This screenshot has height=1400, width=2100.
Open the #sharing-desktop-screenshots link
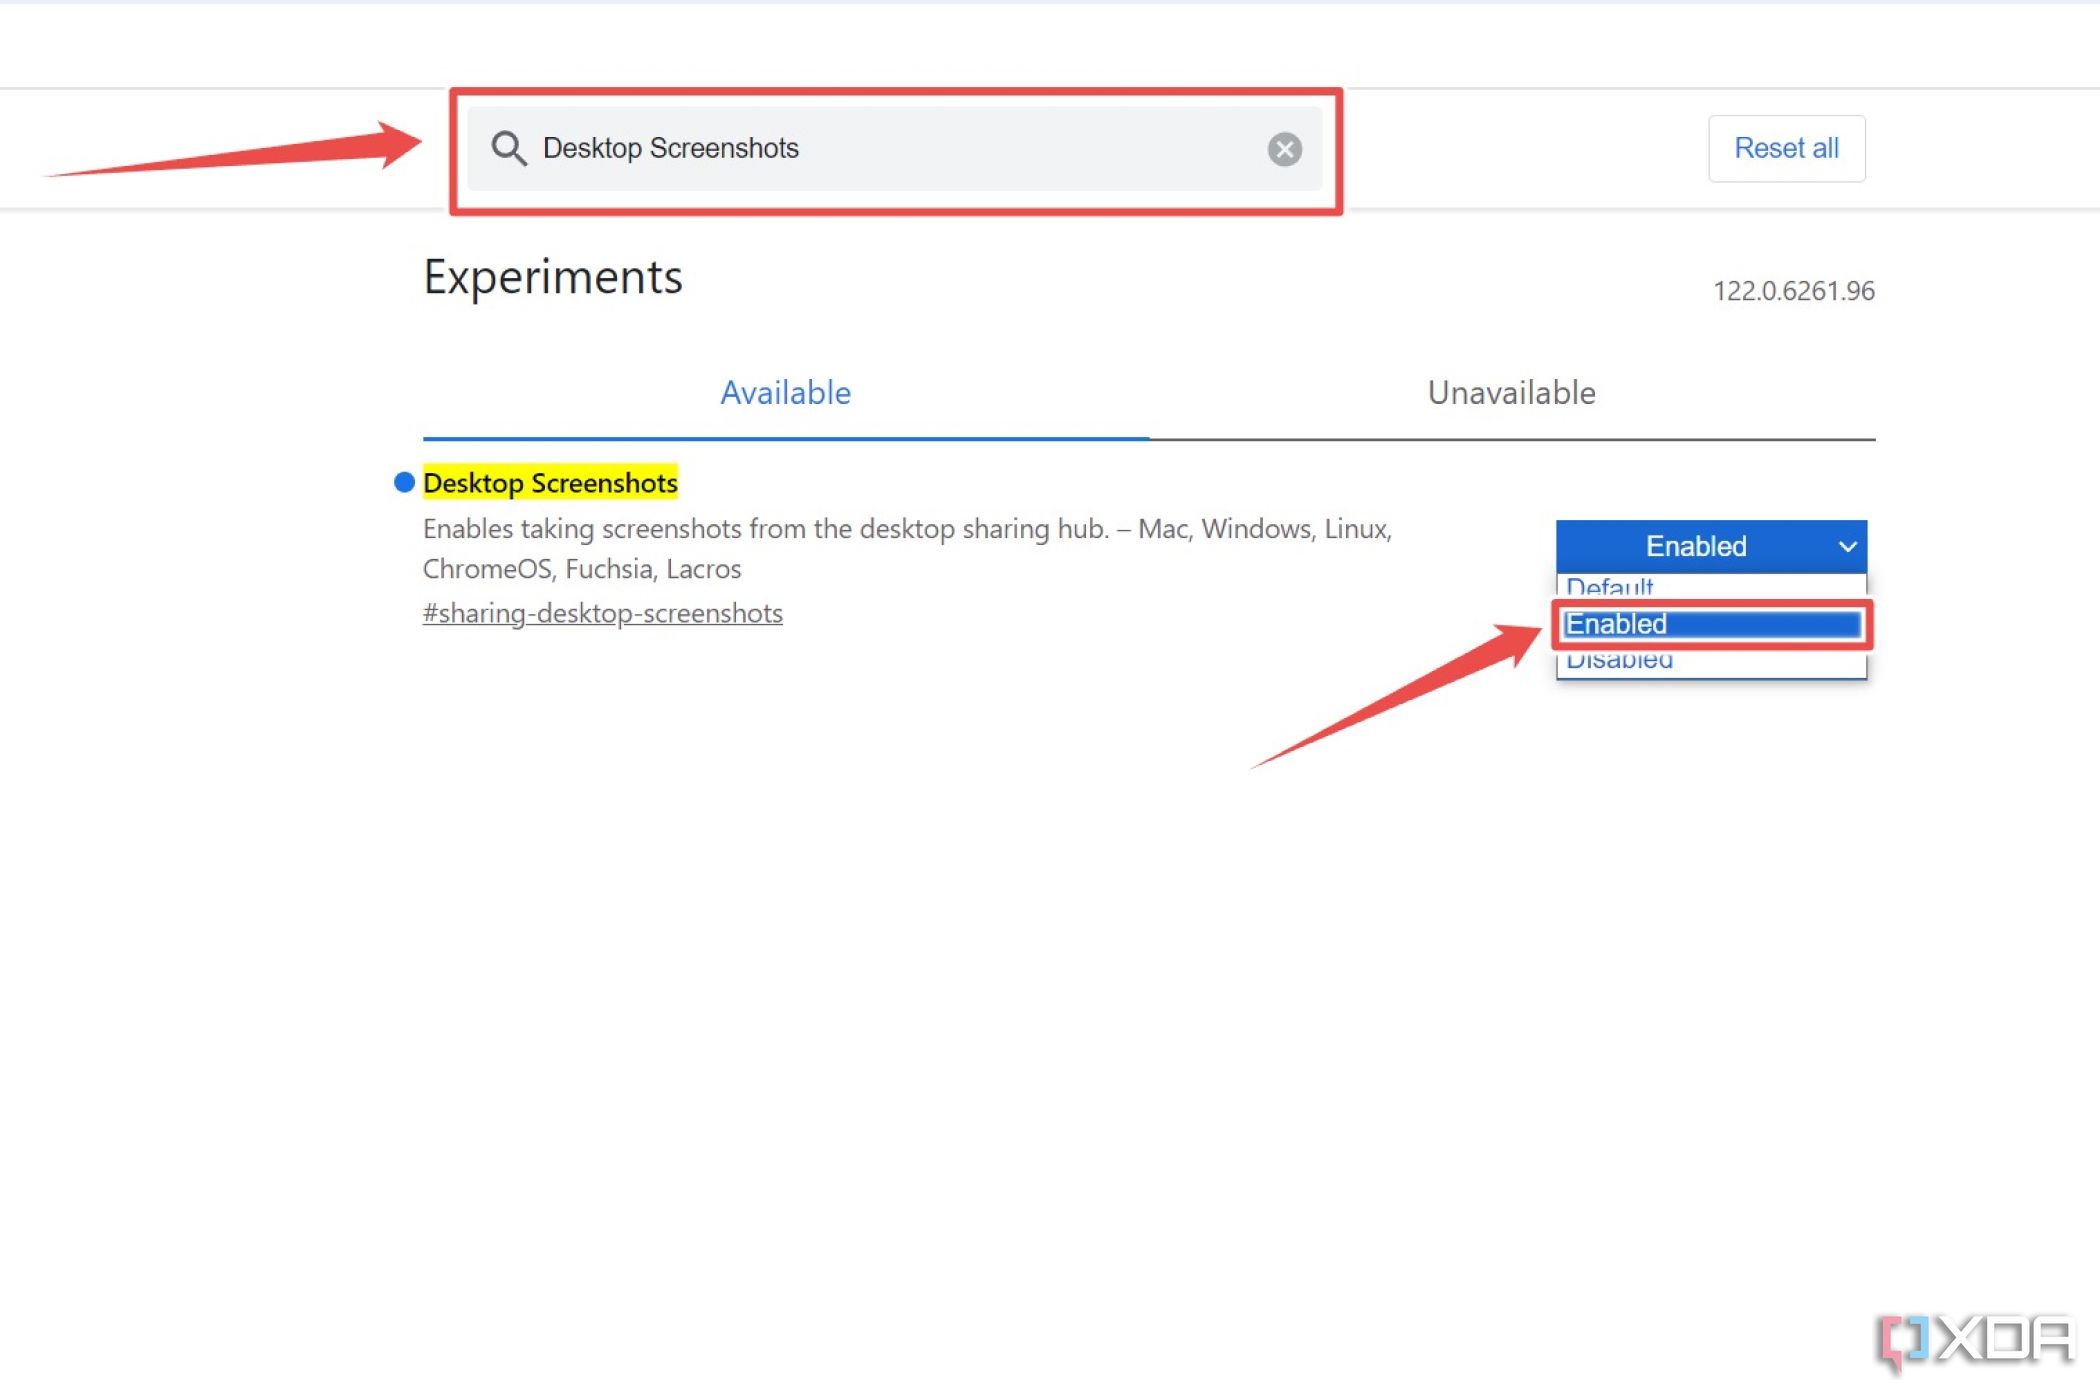pyautogui.click(x=602, y=613)
